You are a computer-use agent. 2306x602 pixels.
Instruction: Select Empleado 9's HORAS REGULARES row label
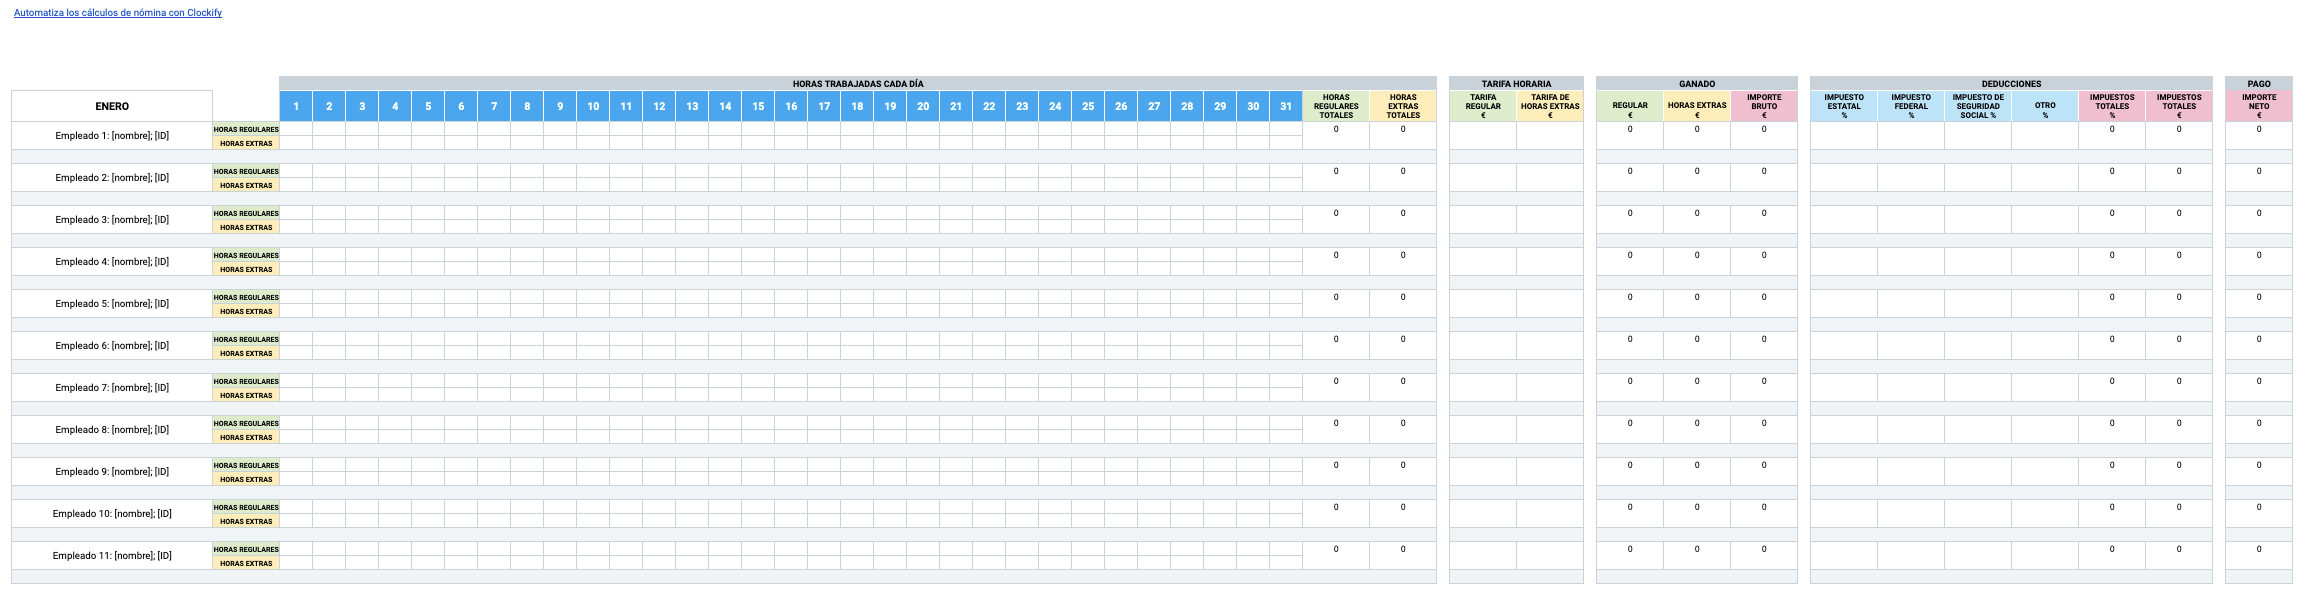click(x=246, y=465)
